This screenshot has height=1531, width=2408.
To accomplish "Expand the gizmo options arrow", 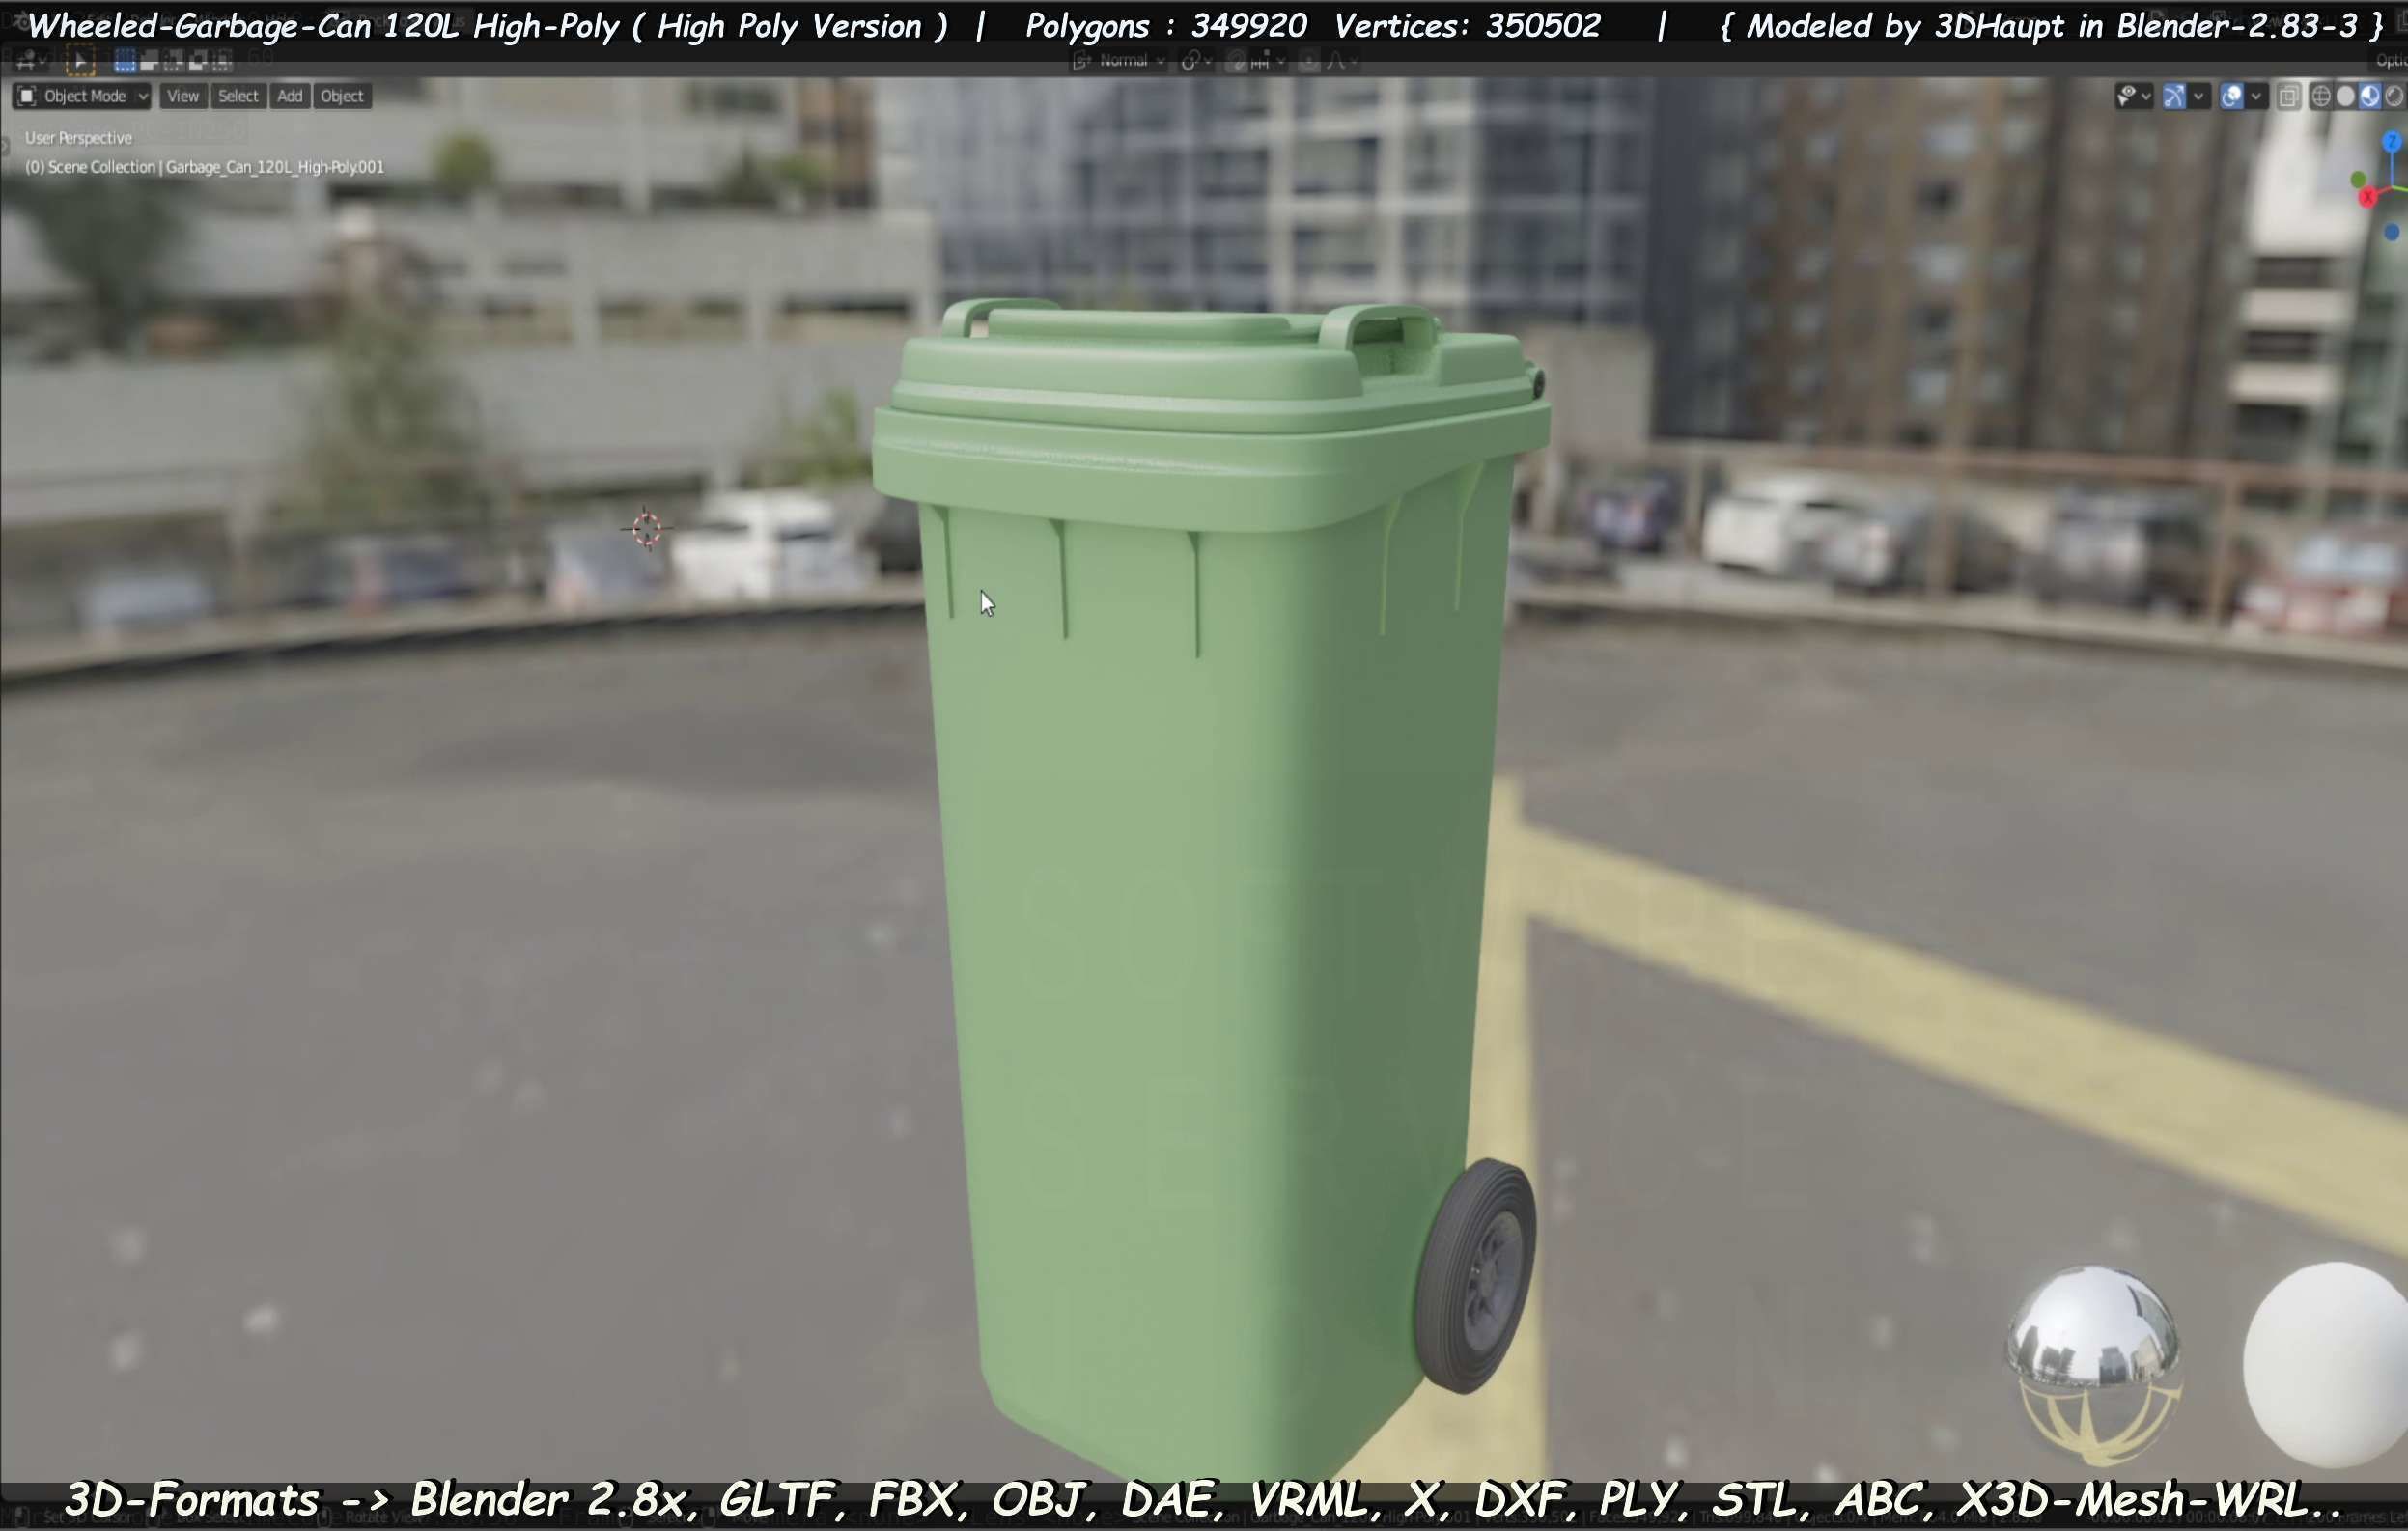I will point(2199,96).
